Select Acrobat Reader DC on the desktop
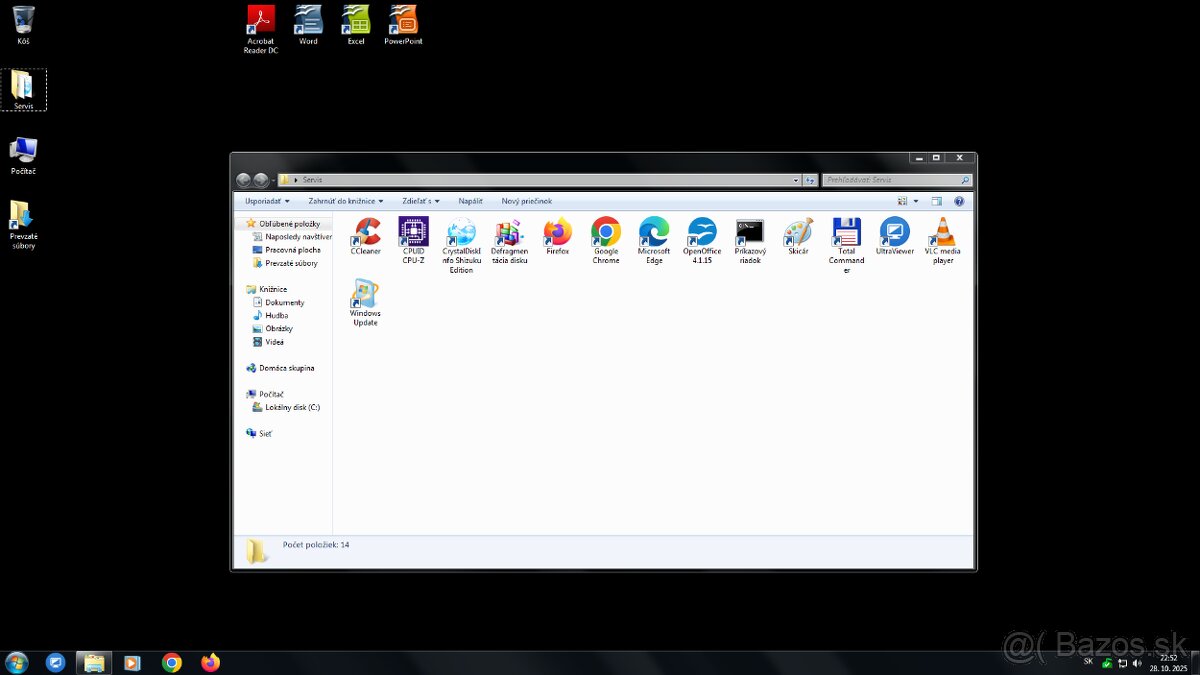The width and height of the screenshot is (1200, 675). point(261,21)
